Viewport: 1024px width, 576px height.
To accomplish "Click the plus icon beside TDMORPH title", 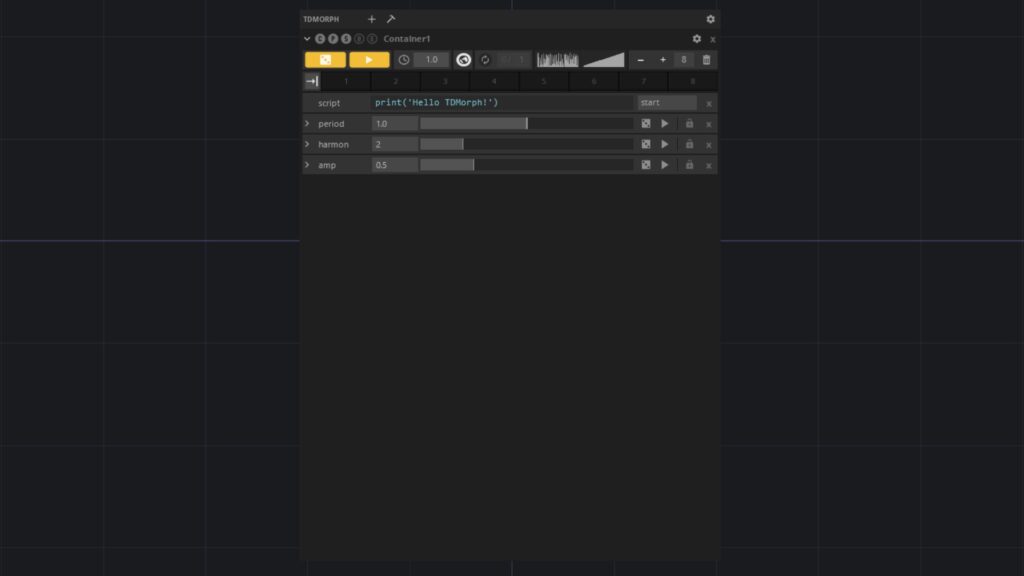I will pos(372,19).
